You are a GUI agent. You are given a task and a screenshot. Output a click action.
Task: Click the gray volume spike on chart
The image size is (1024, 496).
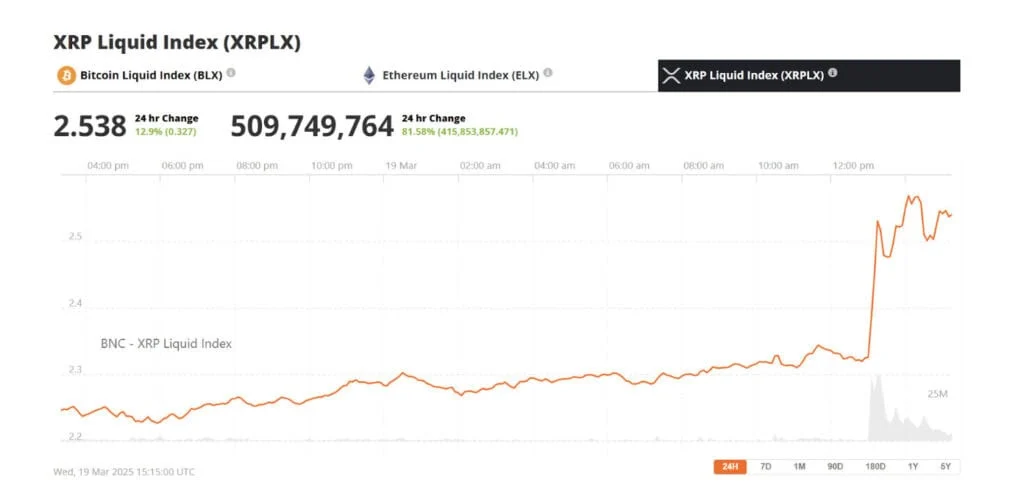coord(878,410)
